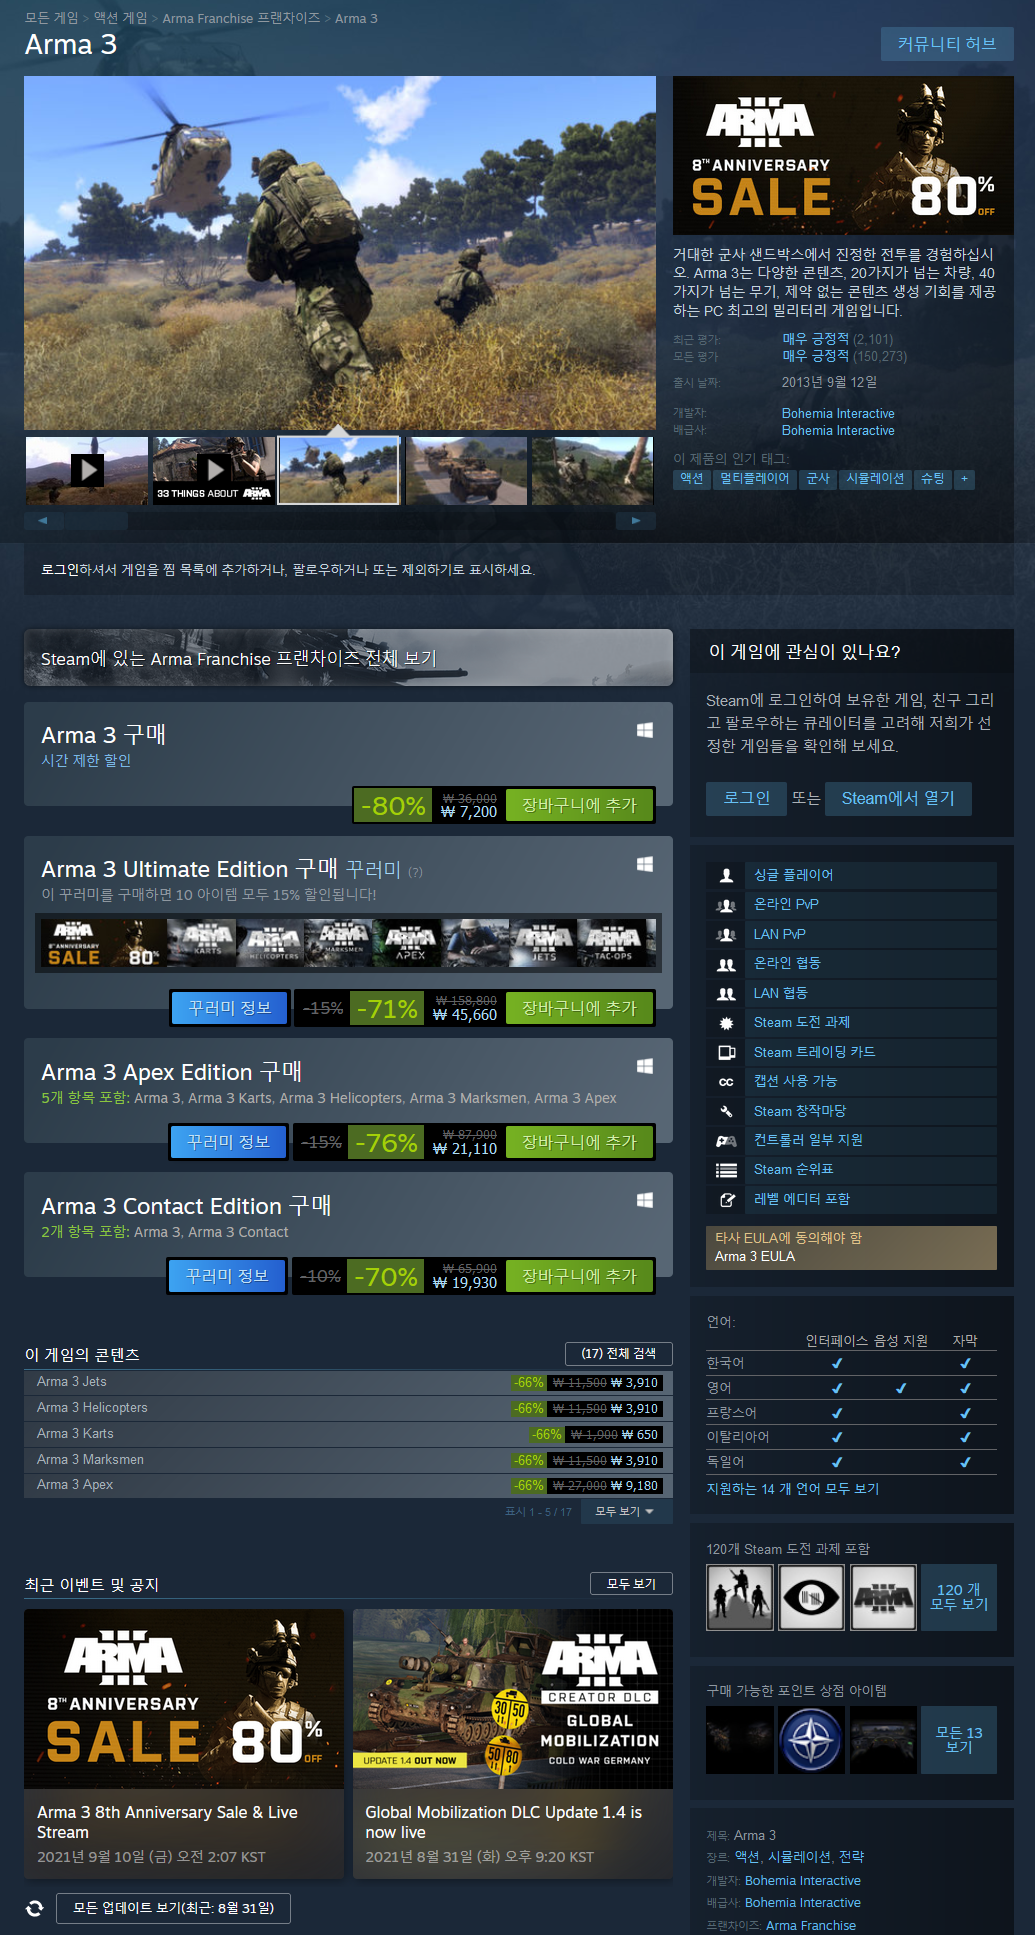Click 모든 13 보기 points shop

(959, 1740)
